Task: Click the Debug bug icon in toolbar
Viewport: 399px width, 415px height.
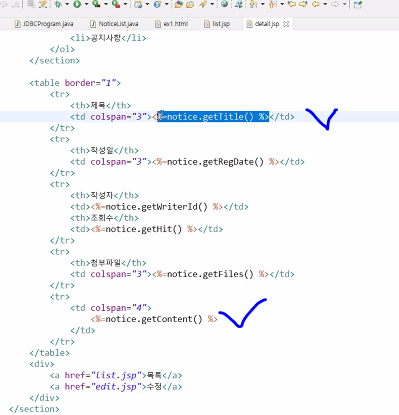Action: (x=58, y=4)
